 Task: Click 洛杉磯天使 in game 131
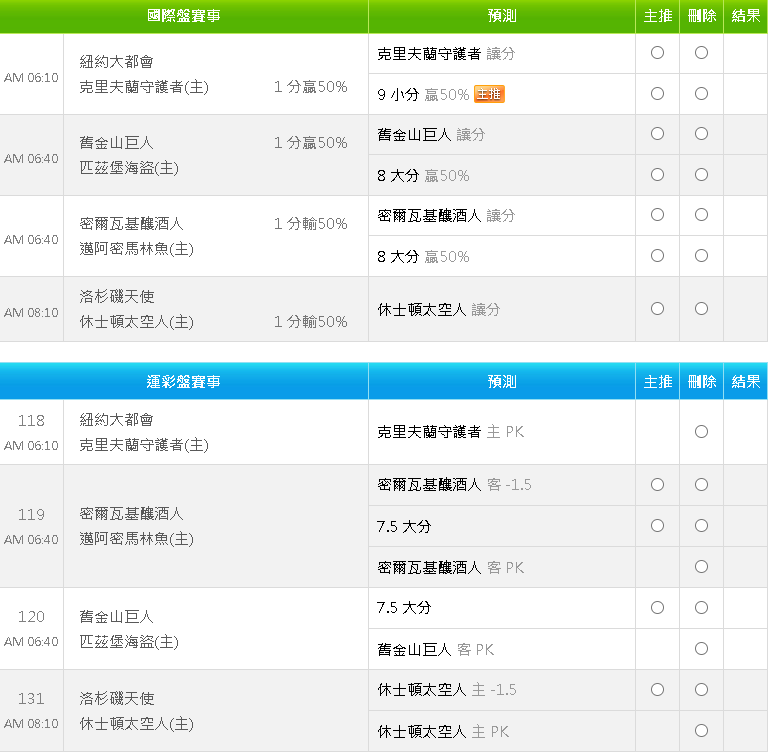[117, 699]
